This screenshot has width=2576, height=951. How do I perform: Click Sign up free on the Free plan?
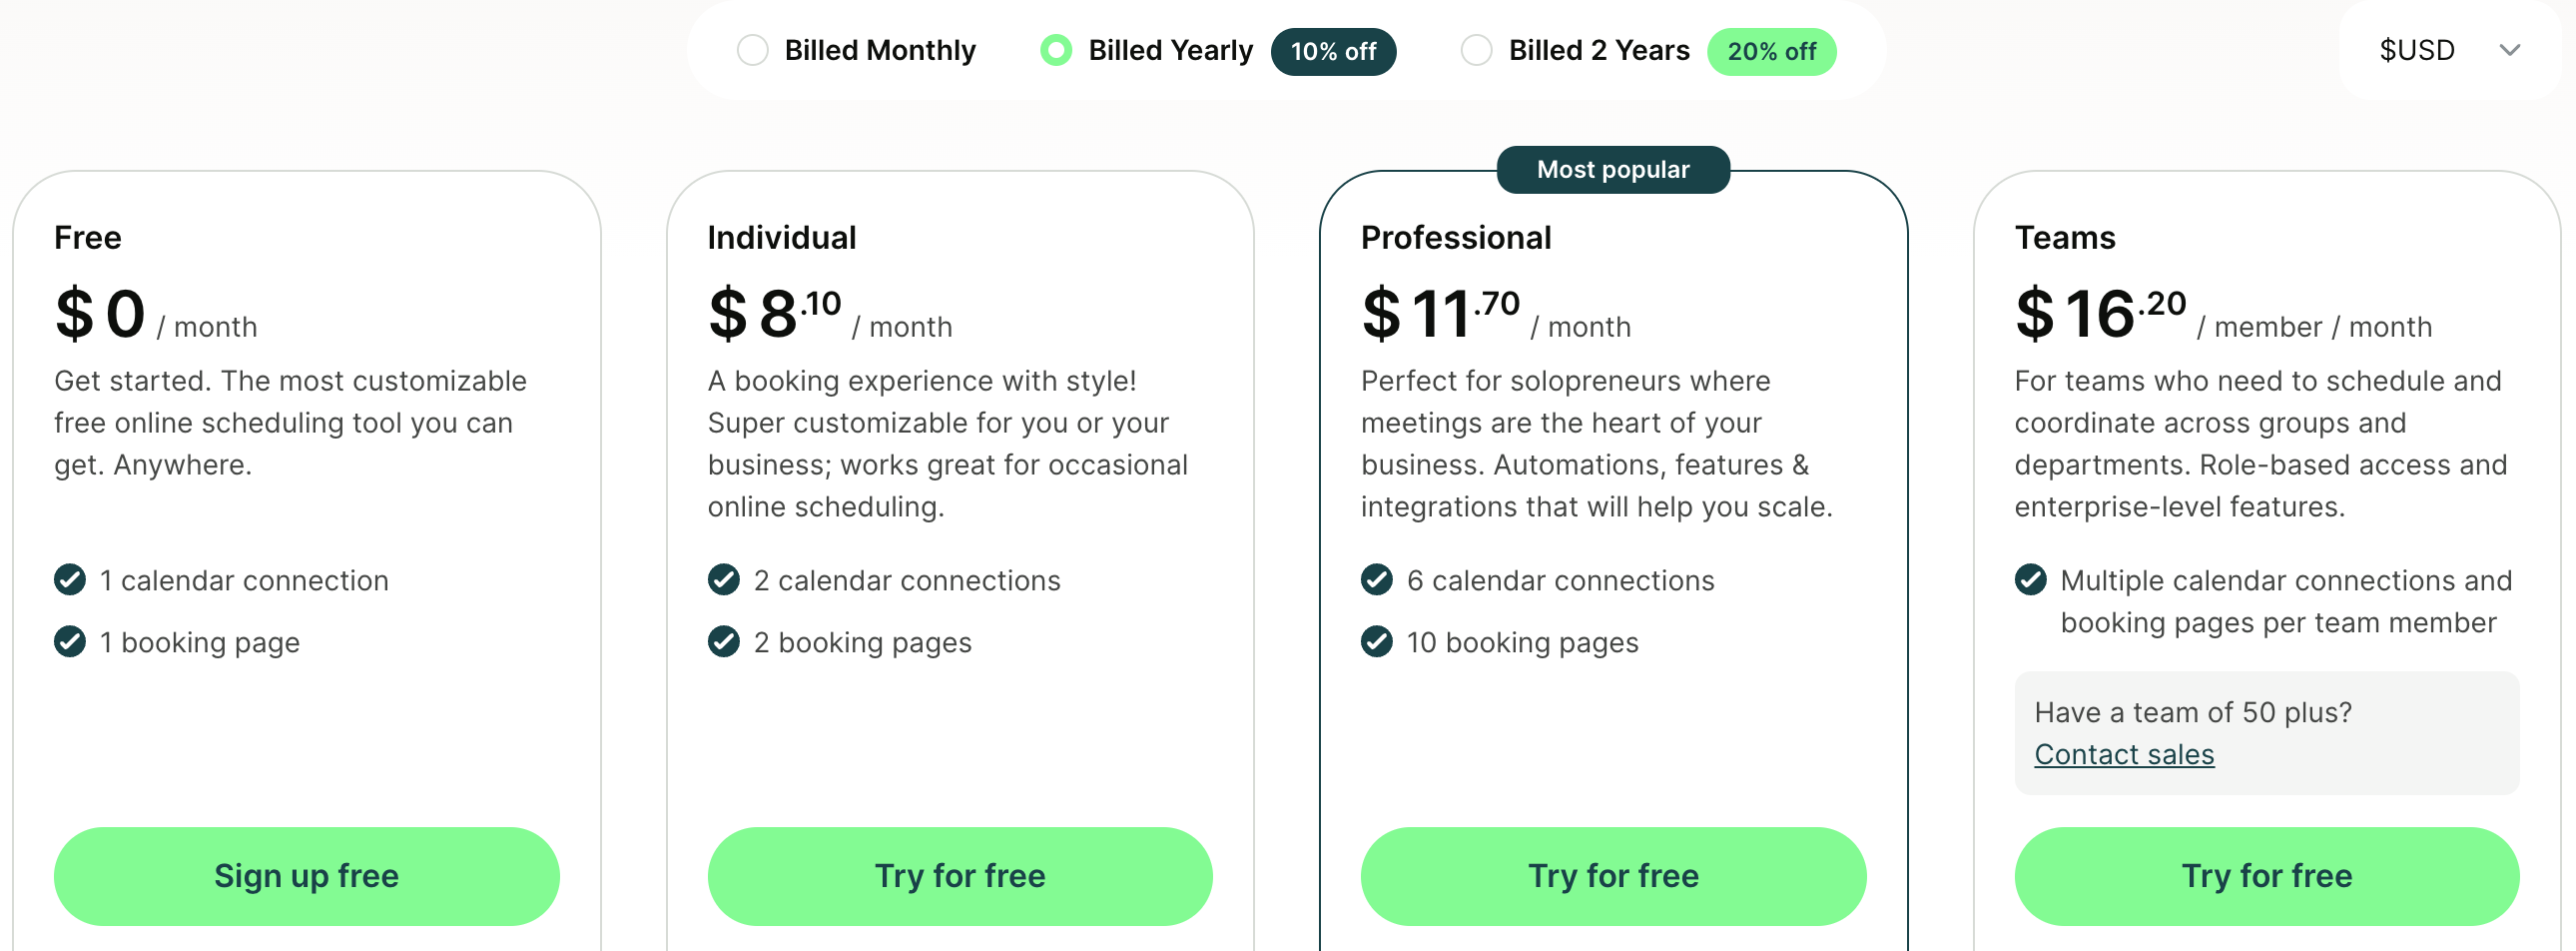306,875
